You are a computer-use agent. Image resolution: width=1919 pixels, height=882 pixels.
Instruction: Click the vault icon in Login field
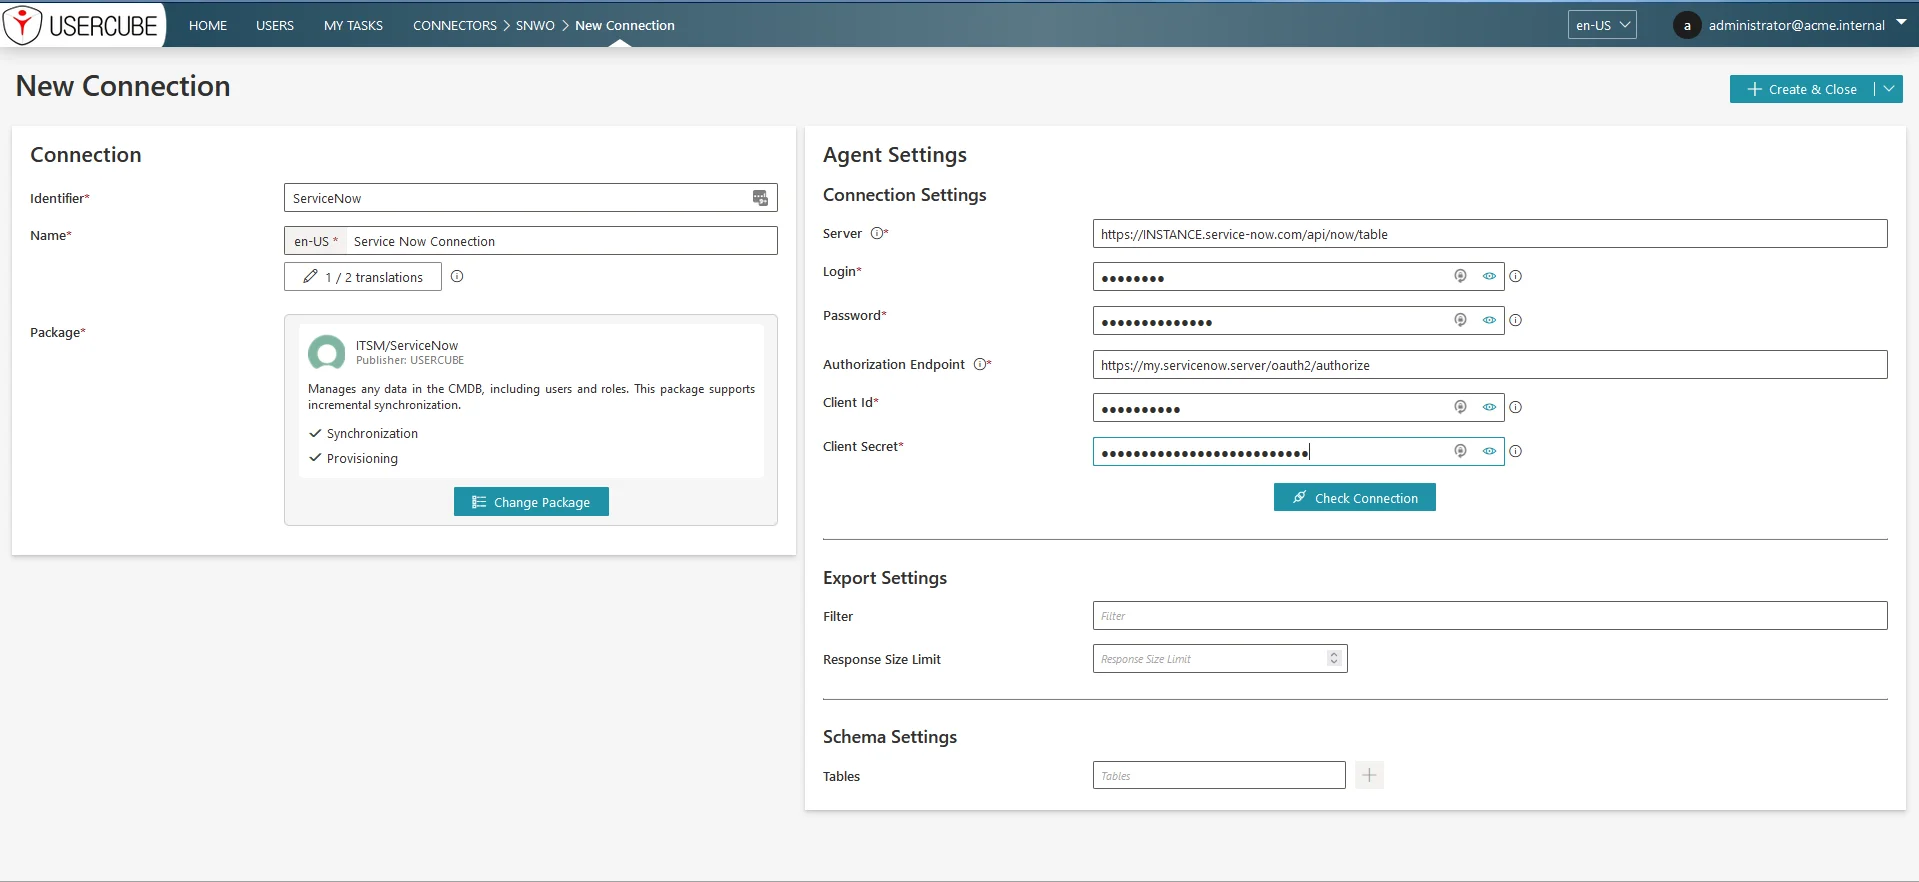click(1460, 276)
